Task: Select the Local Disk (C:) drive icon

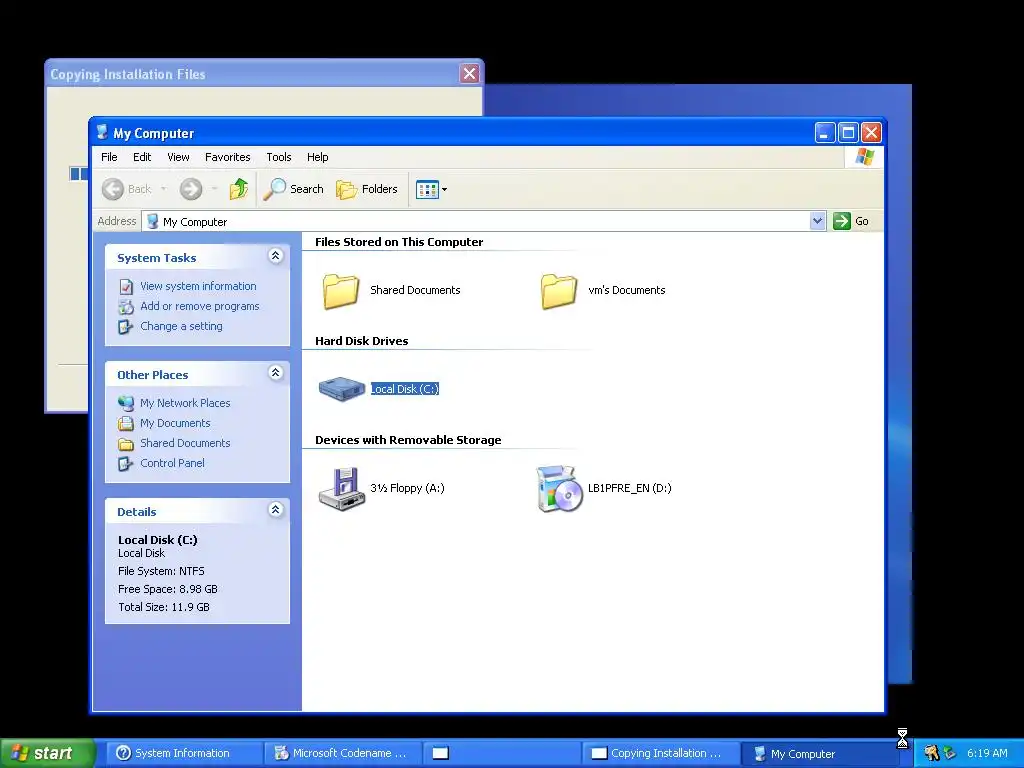Action: pos(342,389)
